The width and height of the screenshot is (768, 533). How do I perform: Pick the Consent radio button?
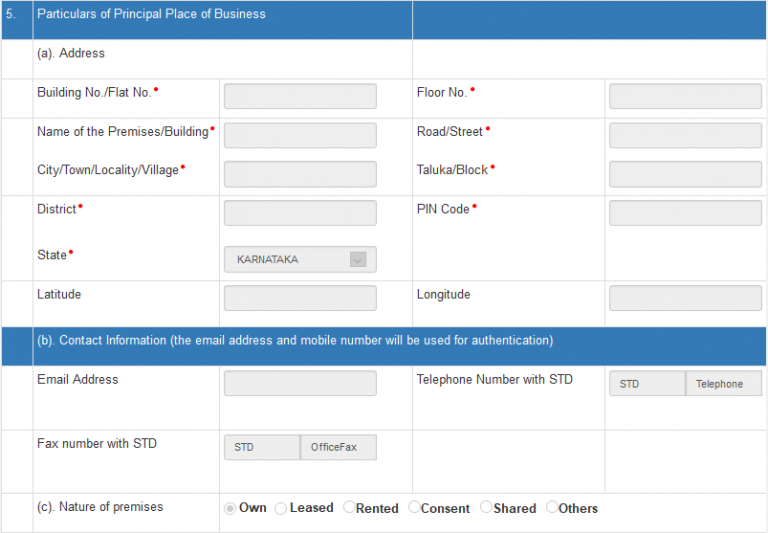coord(414,507)
